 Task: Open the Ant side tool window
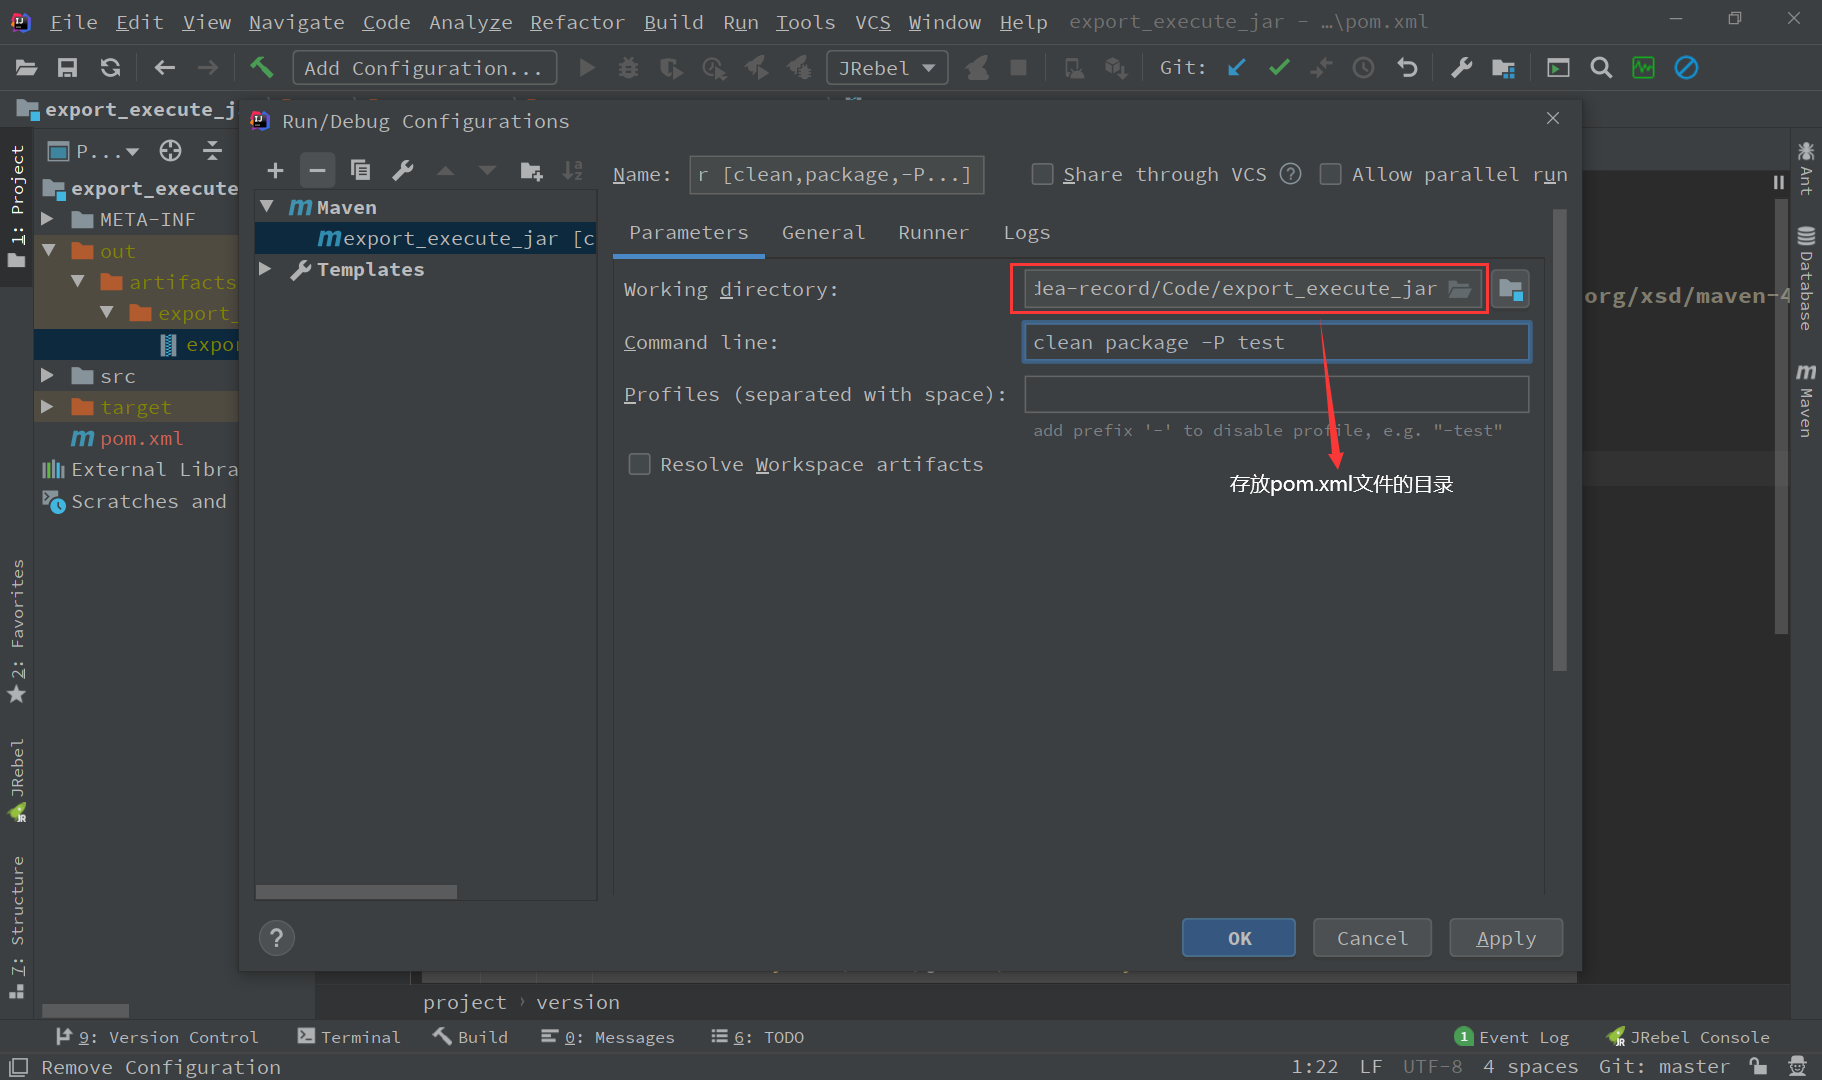1806,168
